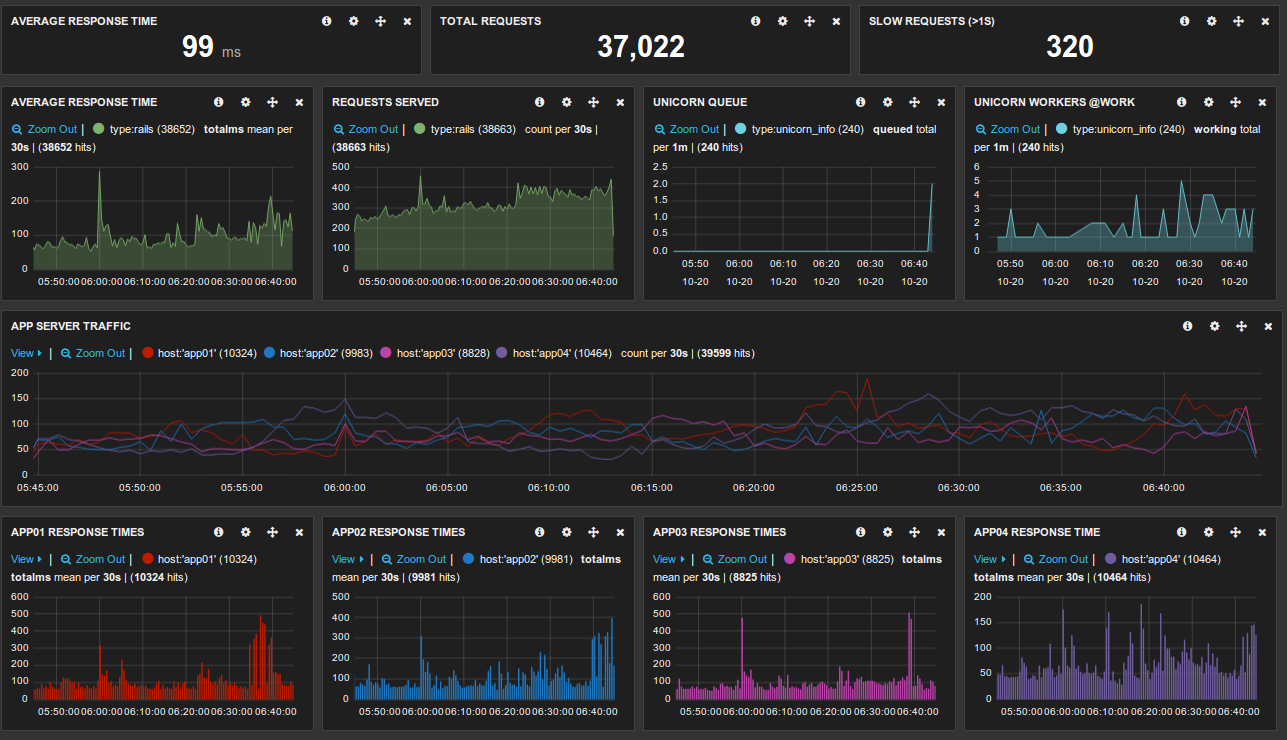Click the 37,022 total requests value
The image size is (1287, 740).
[641, 47]
